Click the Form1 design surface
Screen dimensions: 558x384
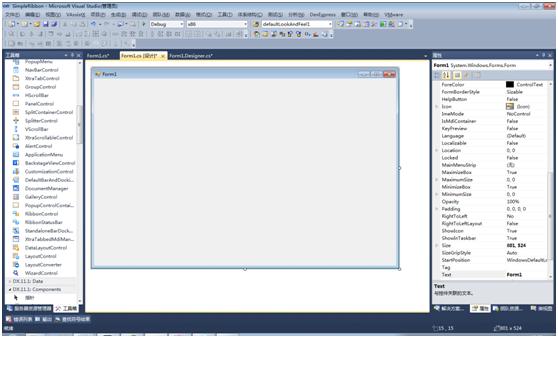click(x=245, y=173)
